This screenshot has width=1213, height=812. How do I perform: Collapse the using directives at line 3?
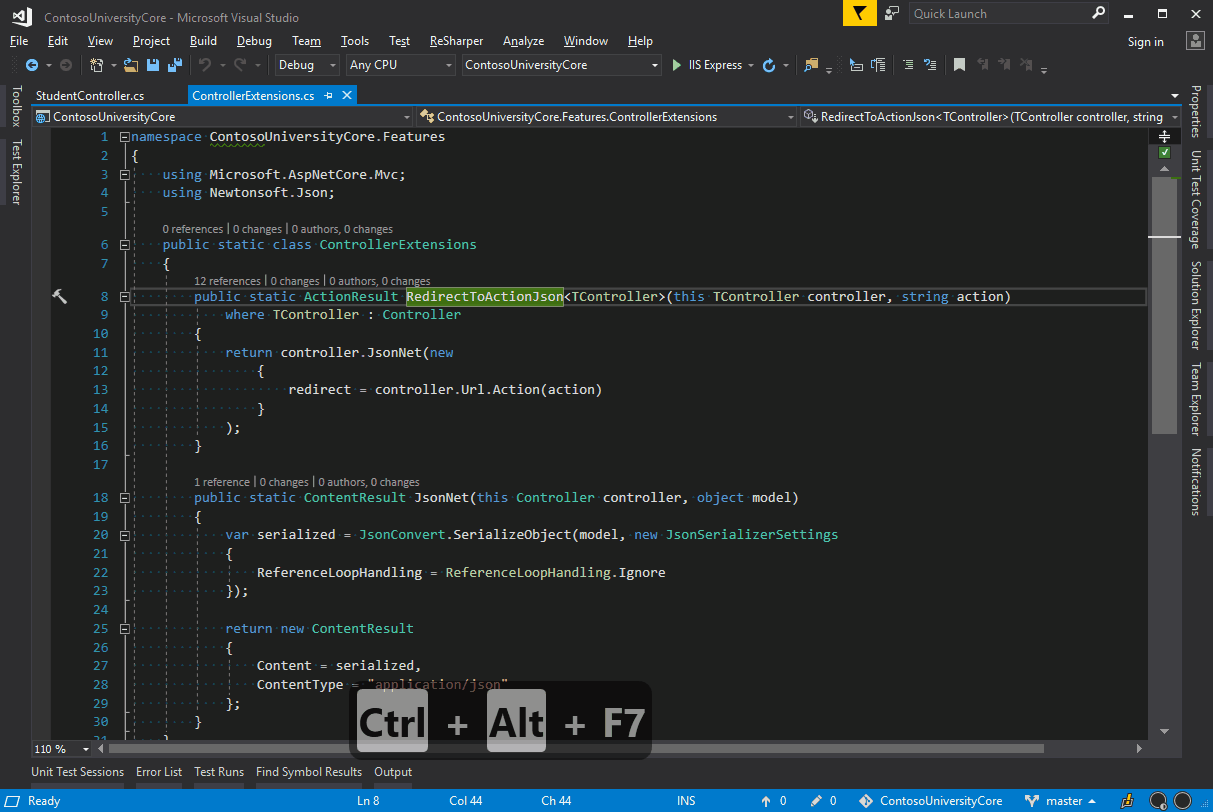(x=123, y=174)
